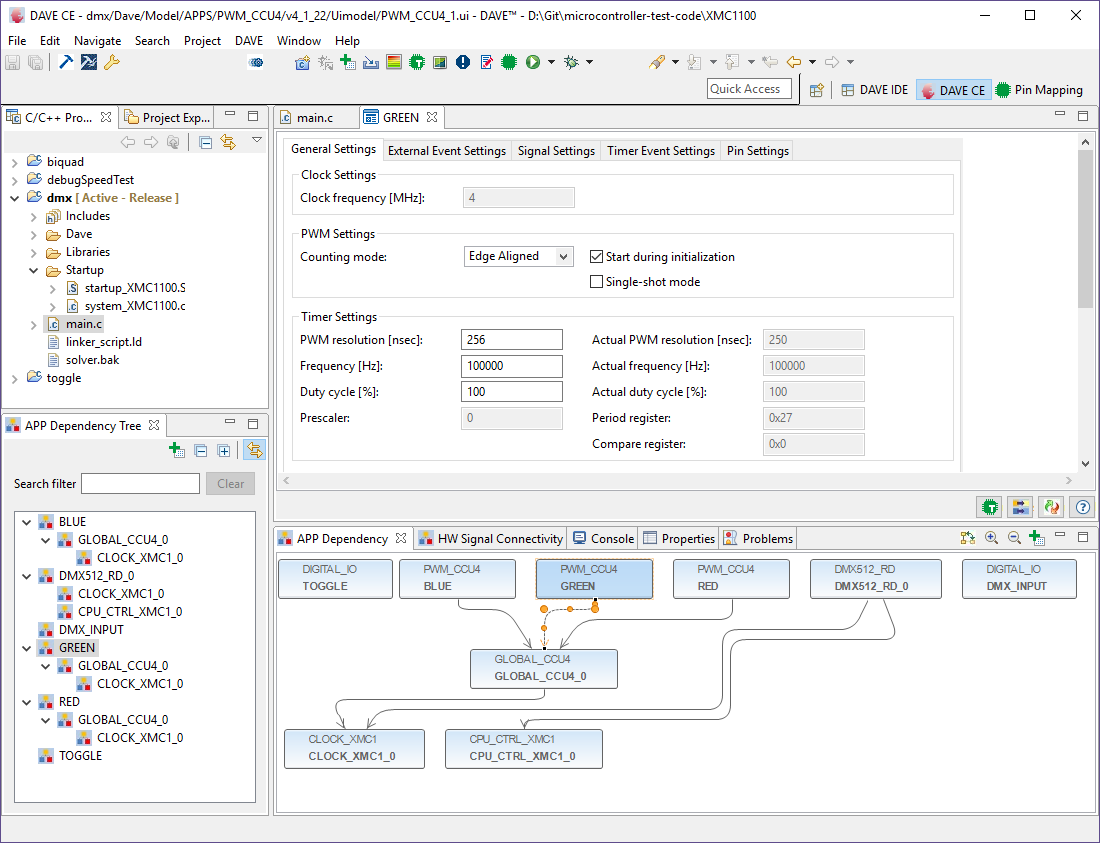Screen dimensions: 1100x843
Task: Open the DAVE menu
Action: tap(249, 41)
